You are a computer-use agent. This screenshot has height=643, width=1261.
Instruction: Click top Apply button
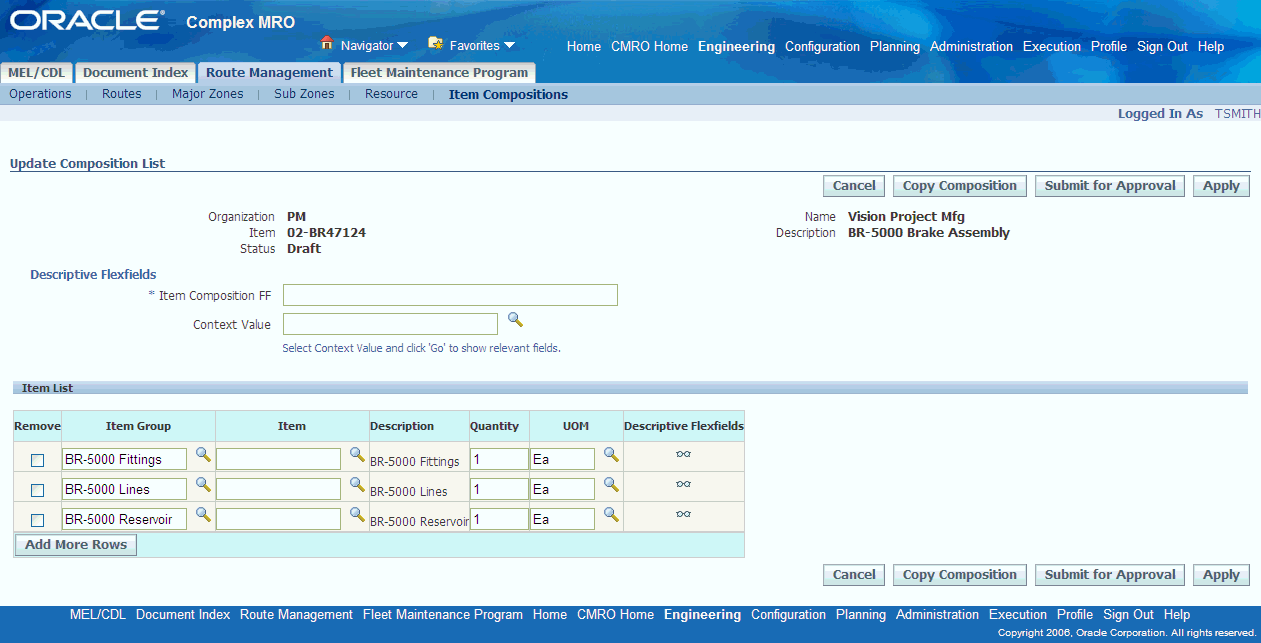click(1221, 186)
